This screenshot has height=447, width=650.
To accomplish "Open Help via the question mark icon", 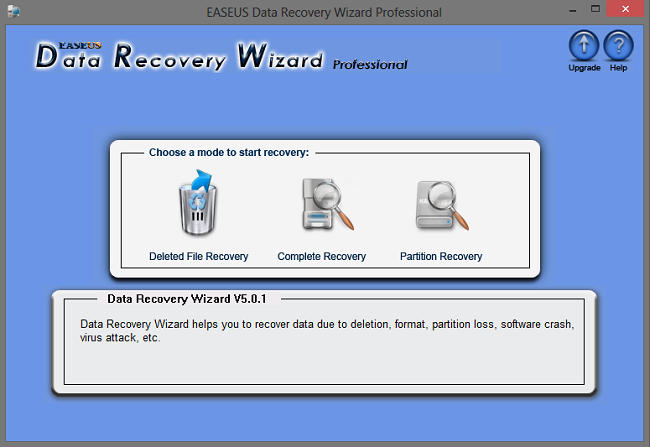I will (618, 45).
